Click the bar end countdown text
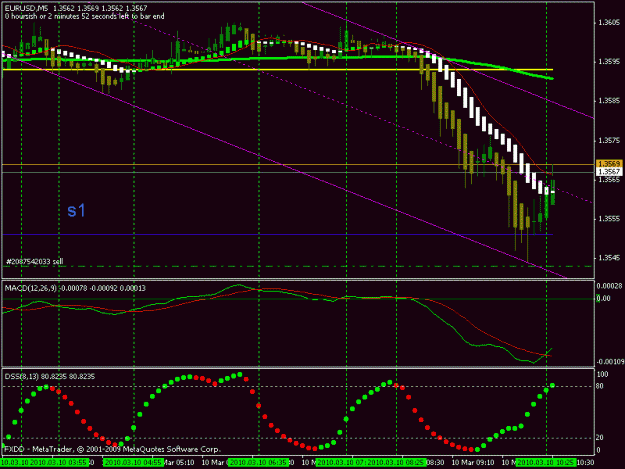 click(85, 16)
